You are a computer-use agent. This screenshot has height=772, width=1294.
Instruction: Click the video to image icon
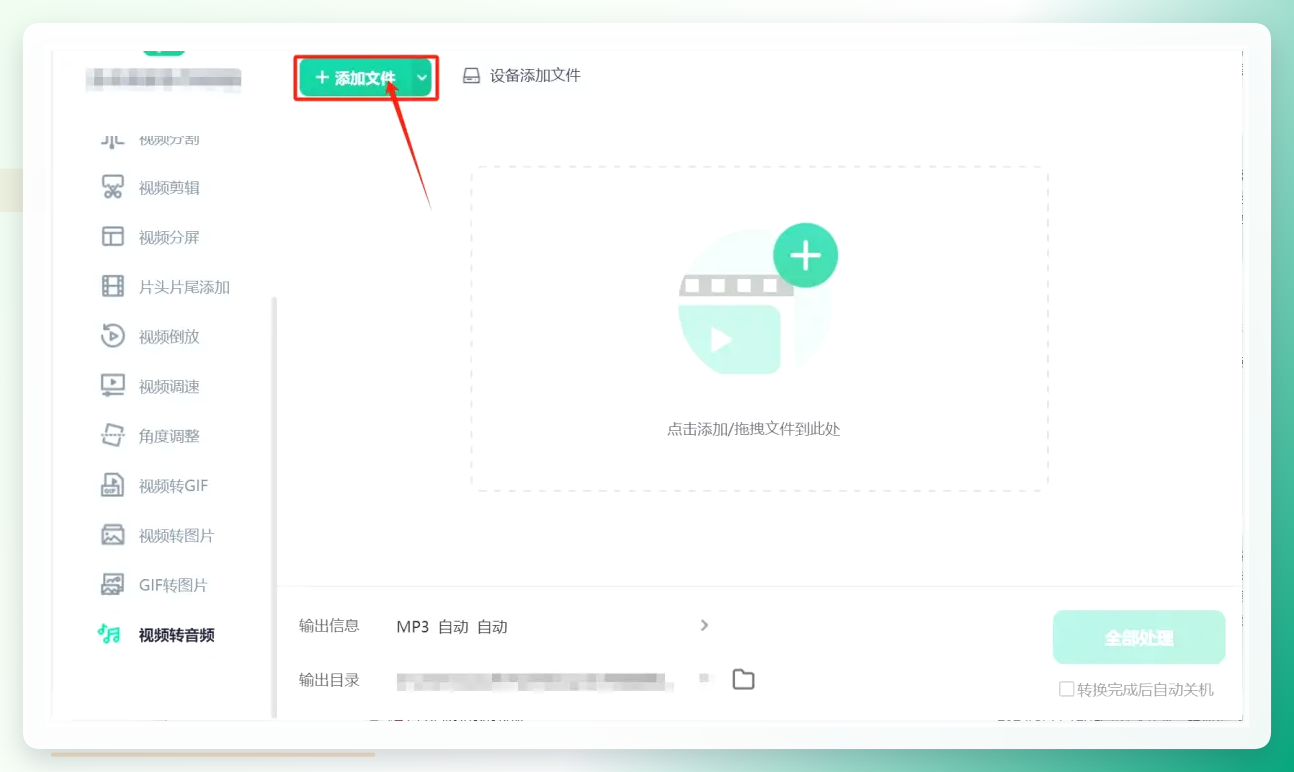tap(112, 535)
